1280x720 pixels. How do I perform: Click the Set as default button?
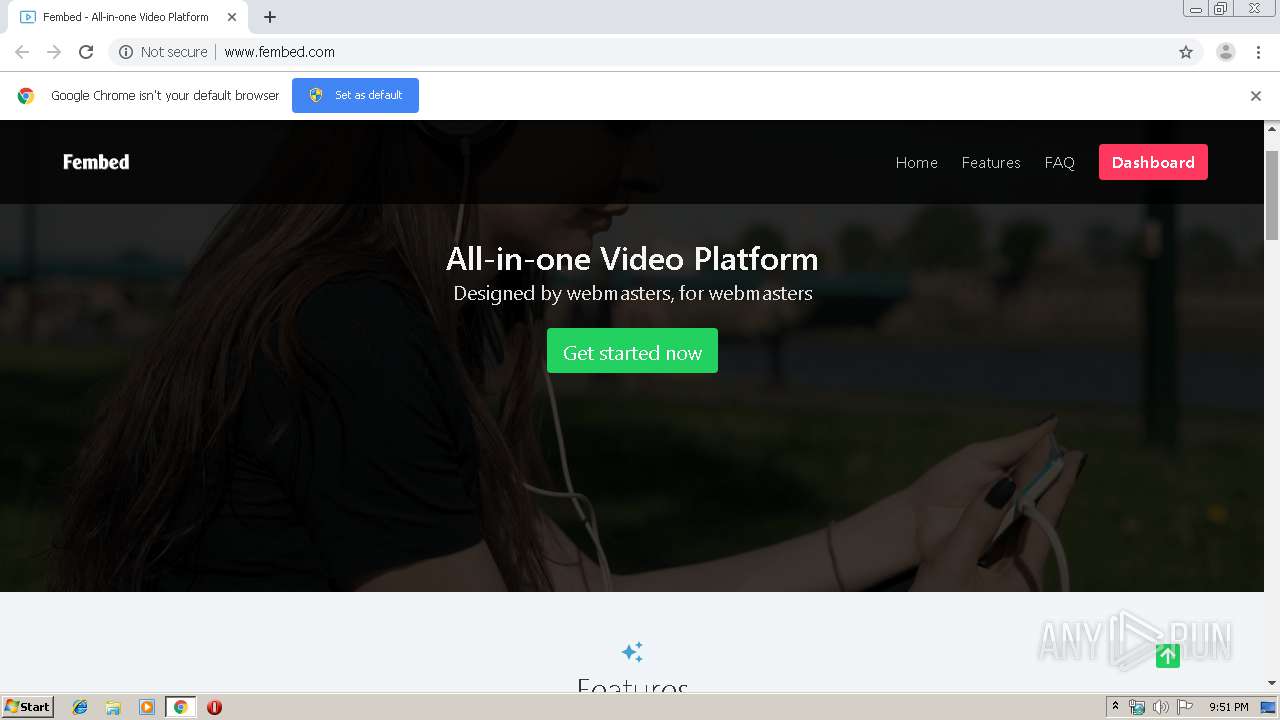tap(355, 95)
